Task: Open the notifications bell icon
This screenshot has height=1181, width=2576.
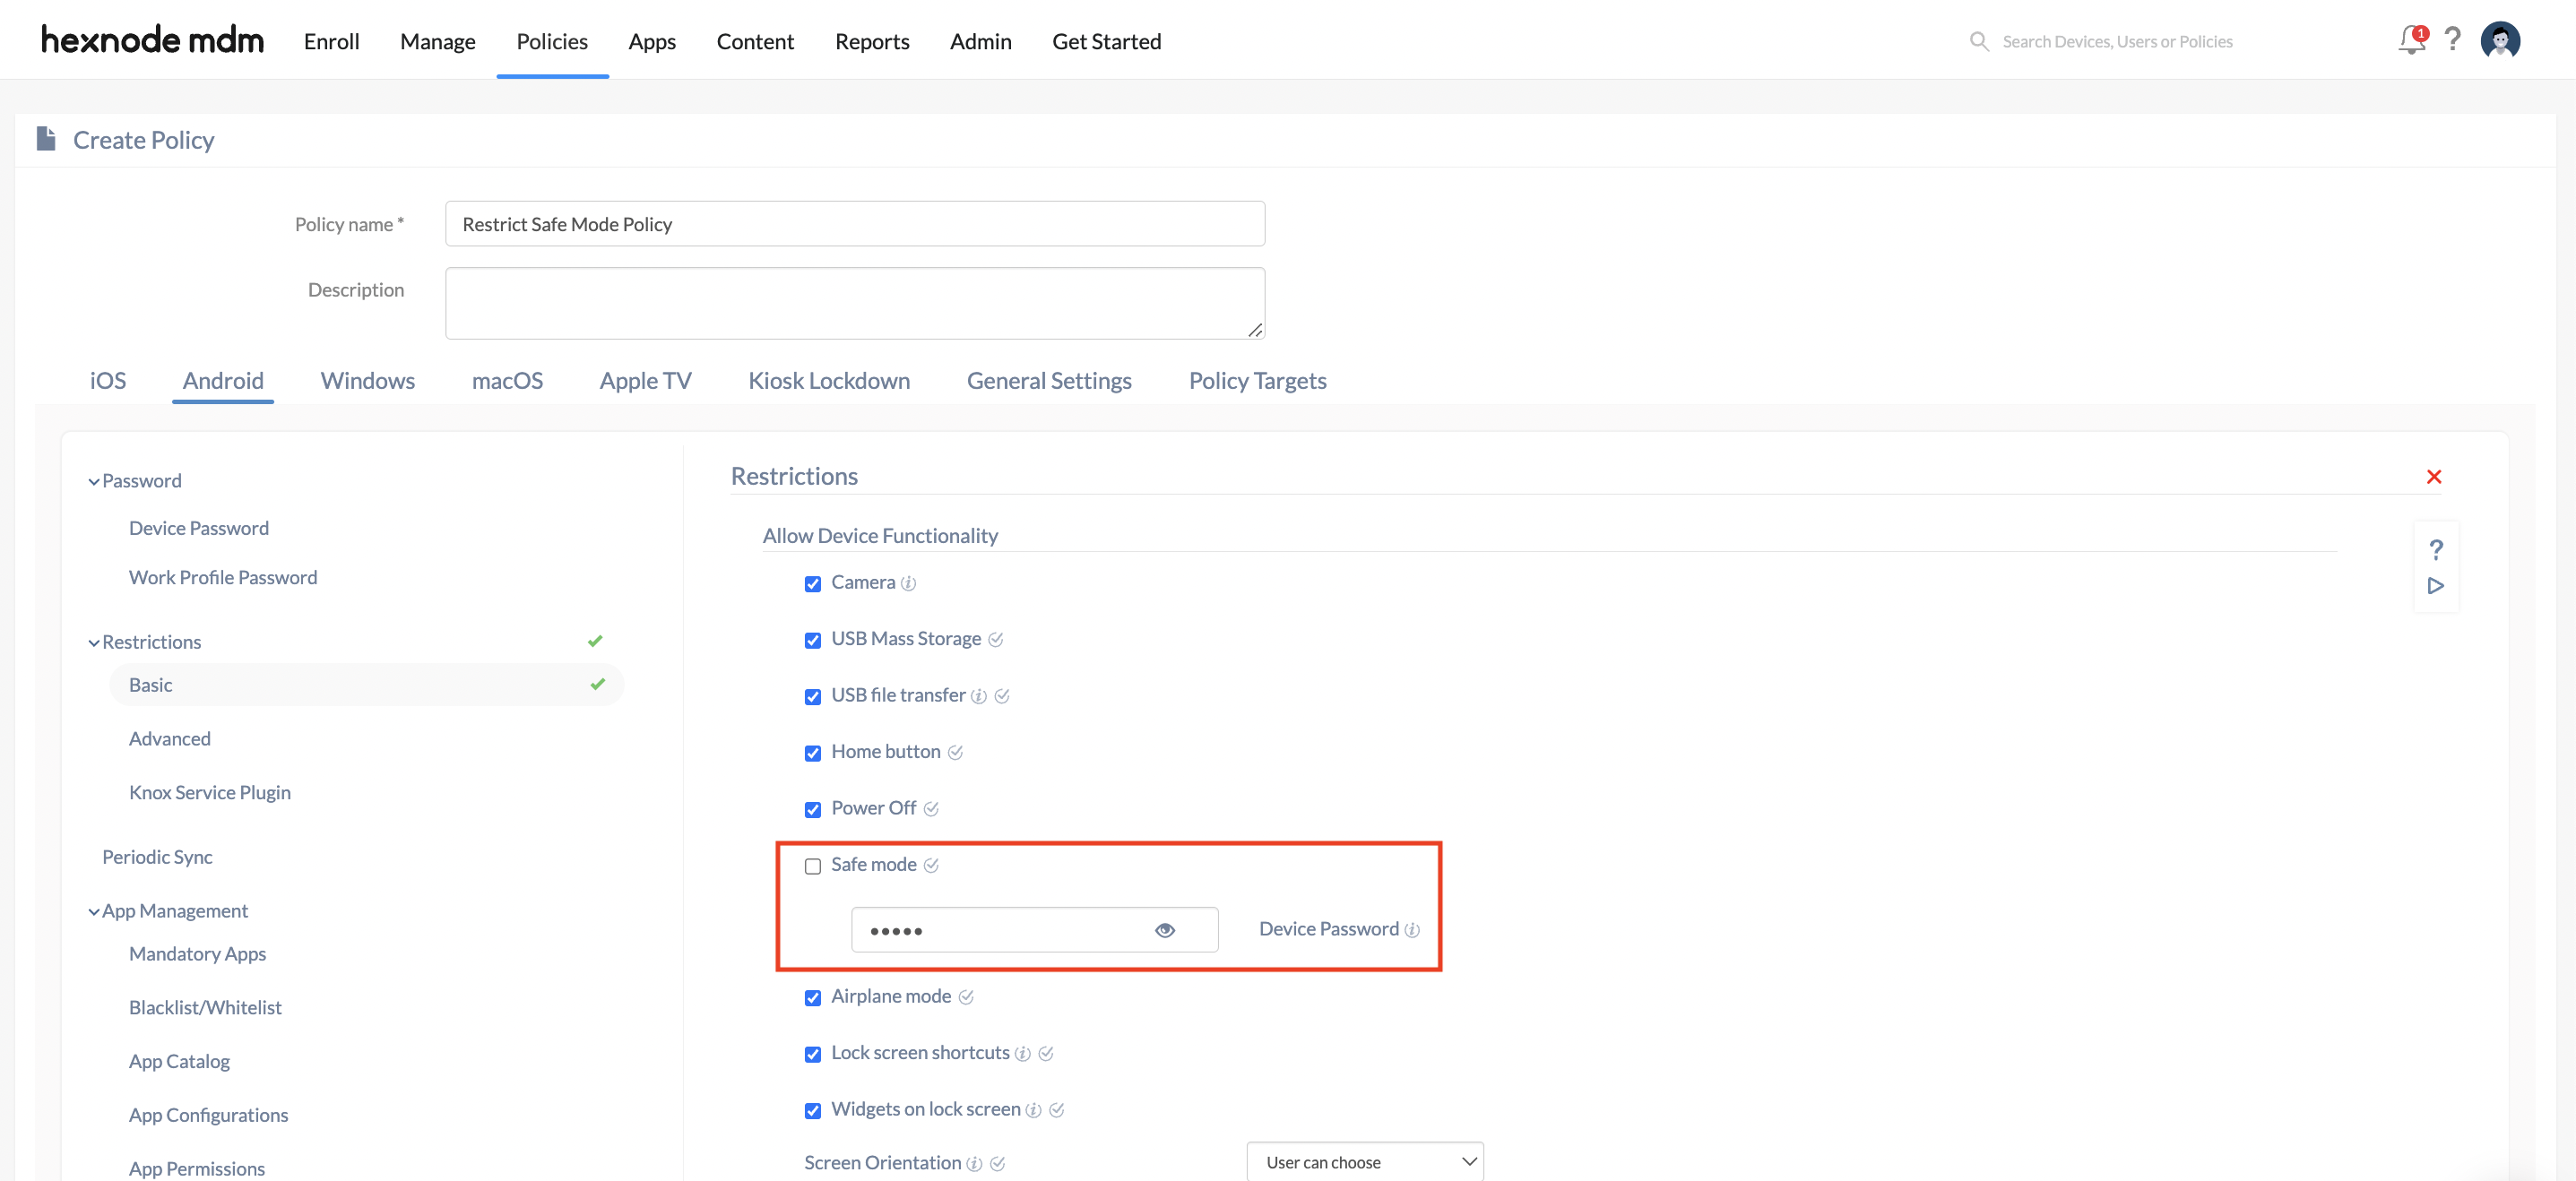Action: (2411, 41)
